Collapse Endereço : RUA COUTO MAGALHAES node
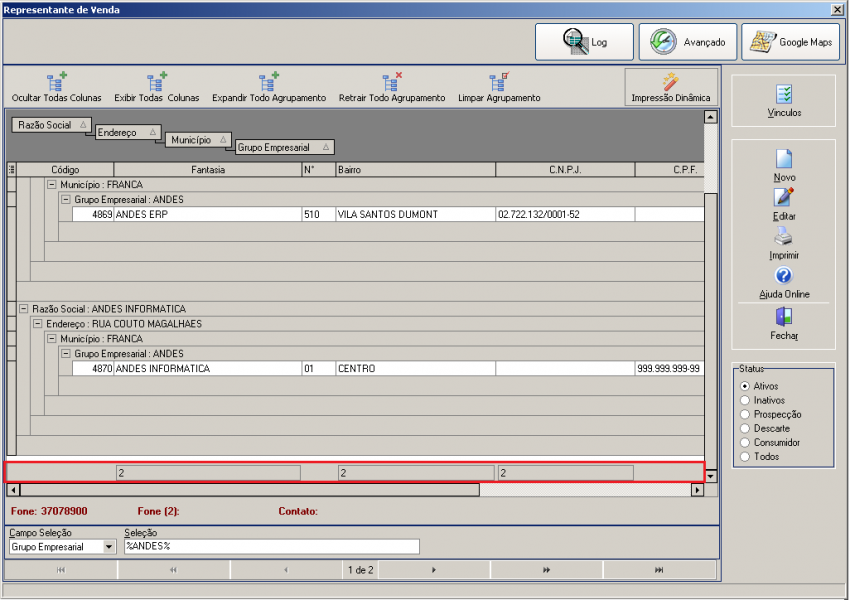Screen dimensions: 850x600 click(x=38, y=324)
